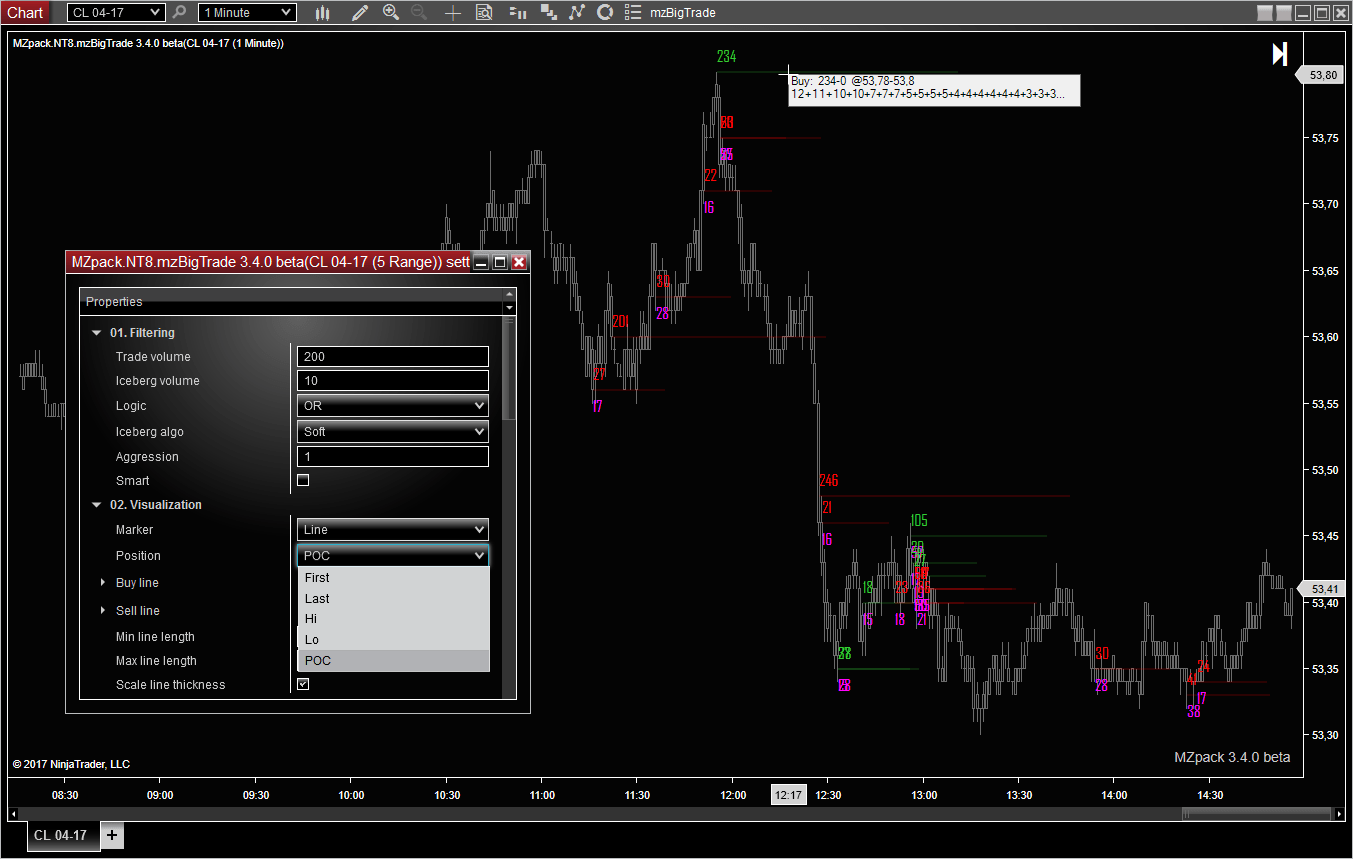Image resolution: width=1353 pixels, height=859 pixels.
Task: Click Properties panel scroll-down arrow
Action: [x=510, y=308]
